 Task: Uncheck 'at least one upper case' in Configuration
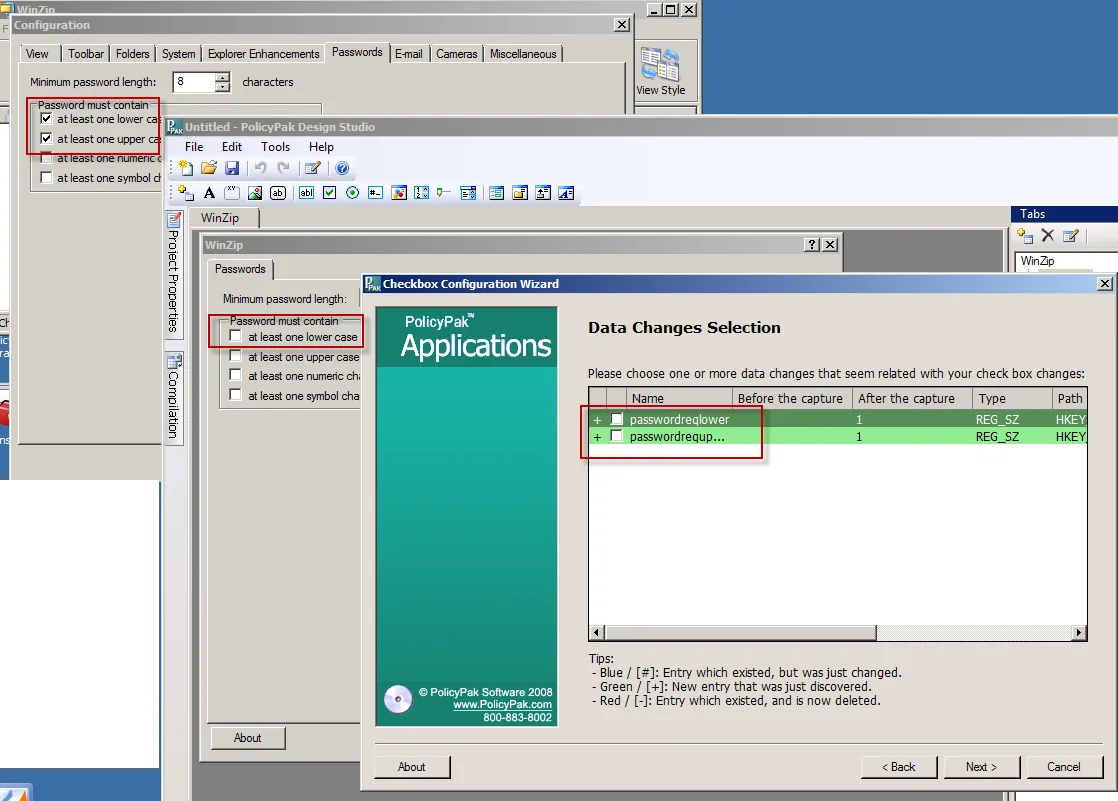pyautogui.click(x=46, y=138)
